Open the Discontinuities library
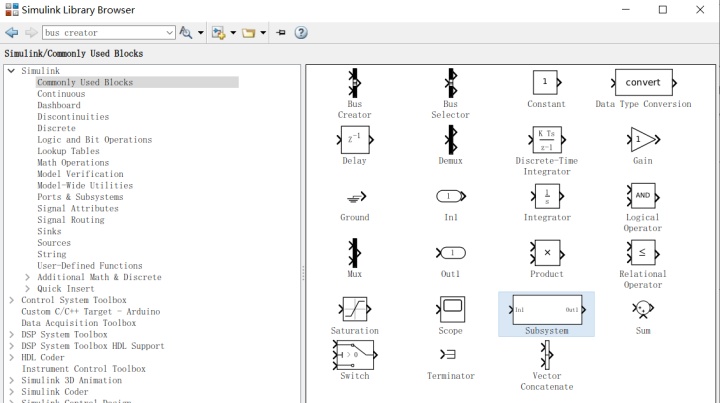Image resolution: width=720 pixels, height=403 pixels. (73, 117)
